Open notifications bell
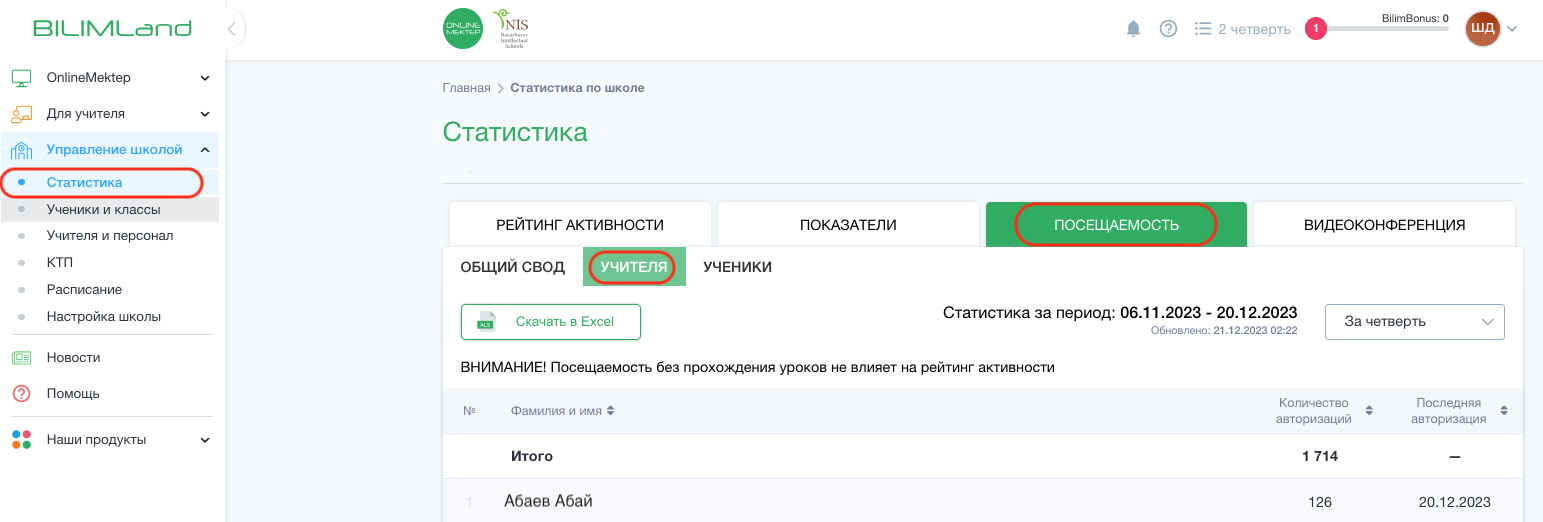 point(1133,29)
